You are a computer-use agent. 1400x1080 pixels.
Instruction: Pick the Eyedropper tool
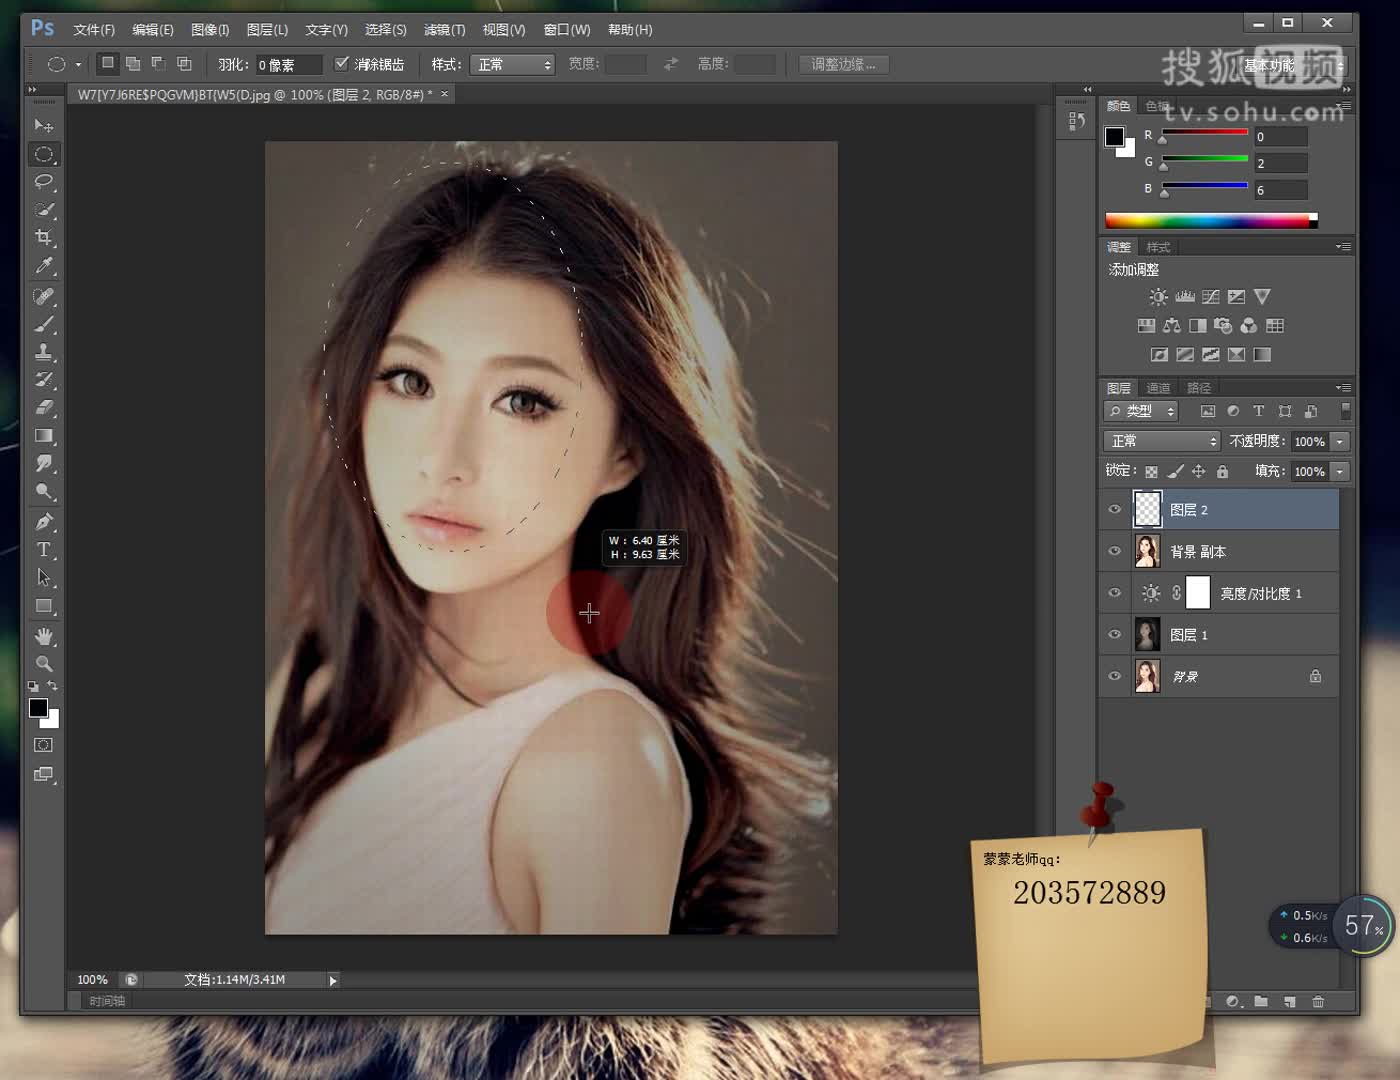[x=44, y=266]
